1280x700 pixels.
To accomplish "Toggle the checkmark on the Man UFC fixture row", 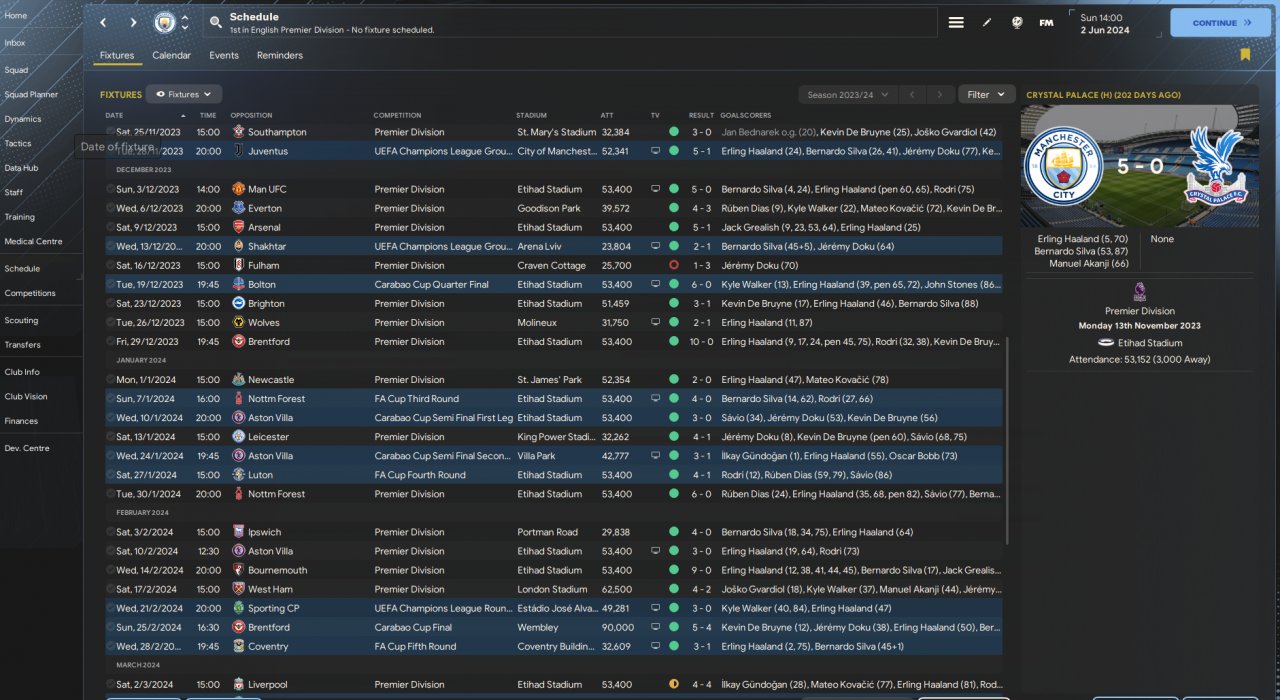I will pyautogui.click(x=111, y=189).
